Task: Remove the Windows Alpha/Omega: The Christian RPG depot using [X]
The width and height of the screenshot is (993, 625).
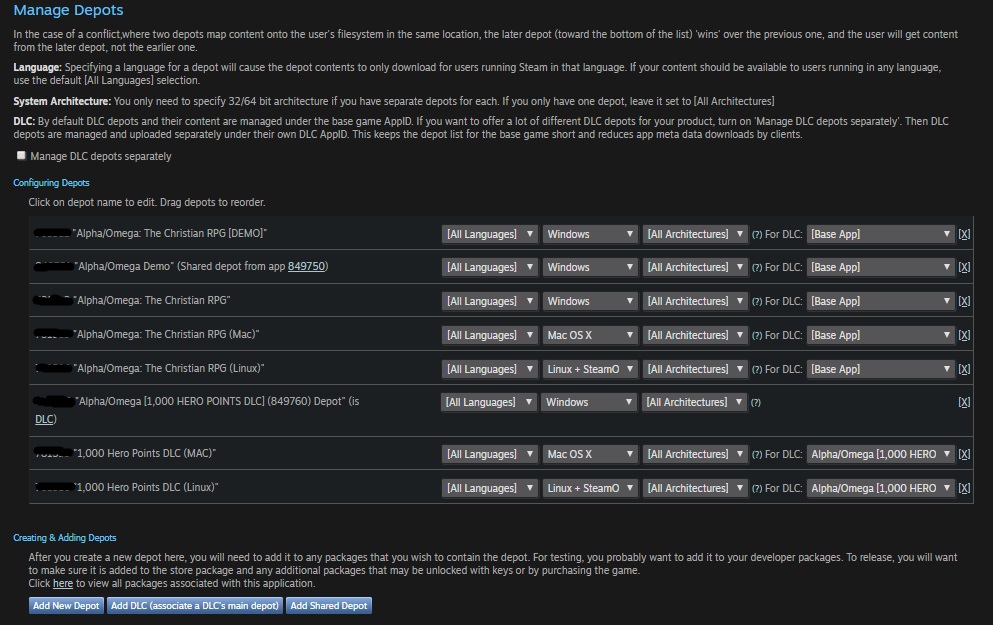Action: click(x=963, y=300)
